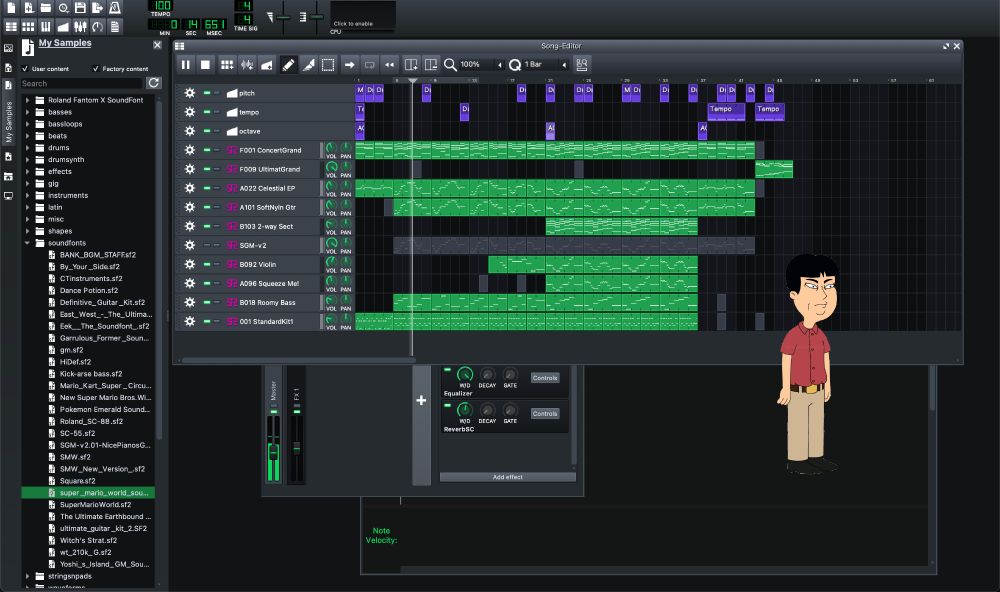Unmute the SGM-v2 track
The image size is (1000, 592).
[207, 245]
